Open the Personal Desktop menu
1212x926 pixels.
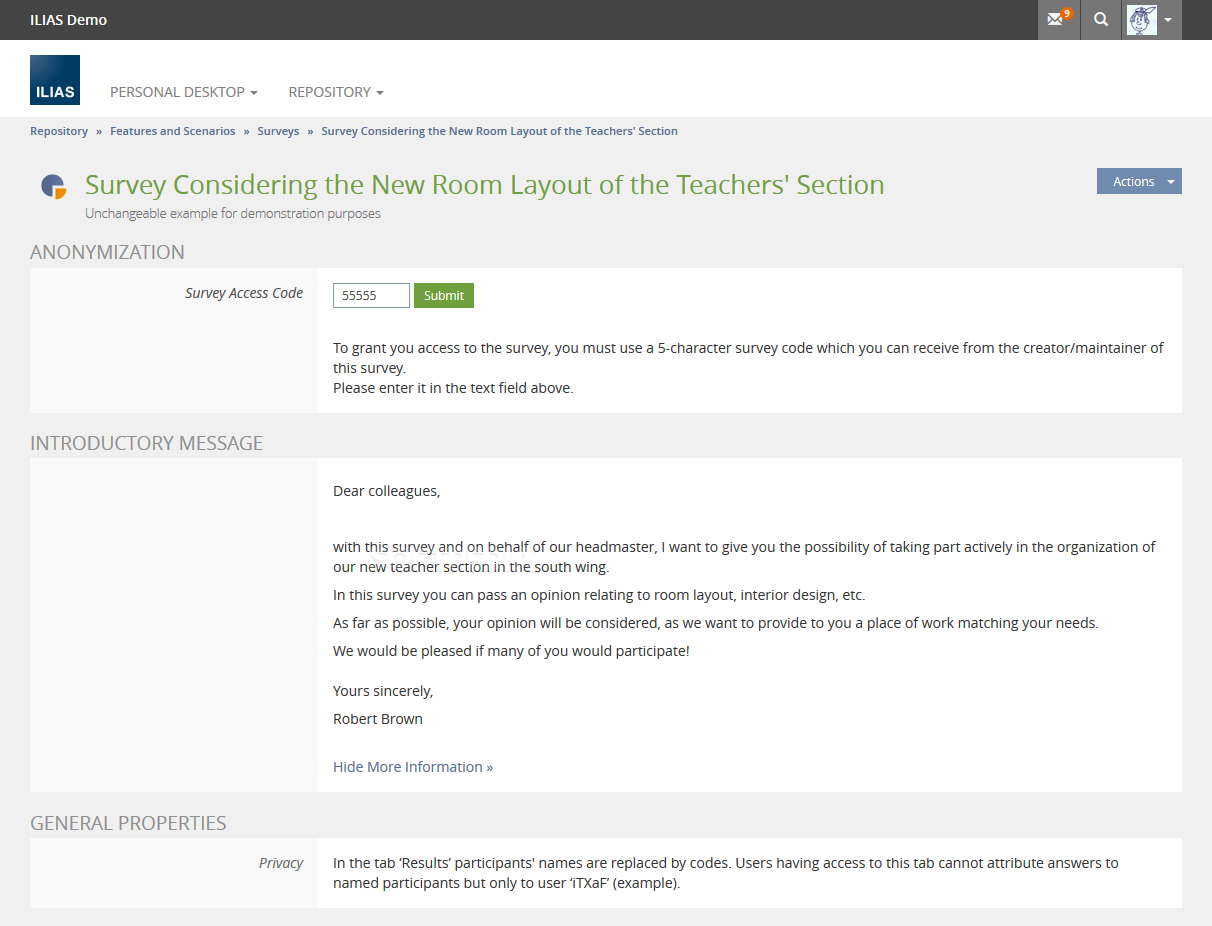[x=184, y=92]
